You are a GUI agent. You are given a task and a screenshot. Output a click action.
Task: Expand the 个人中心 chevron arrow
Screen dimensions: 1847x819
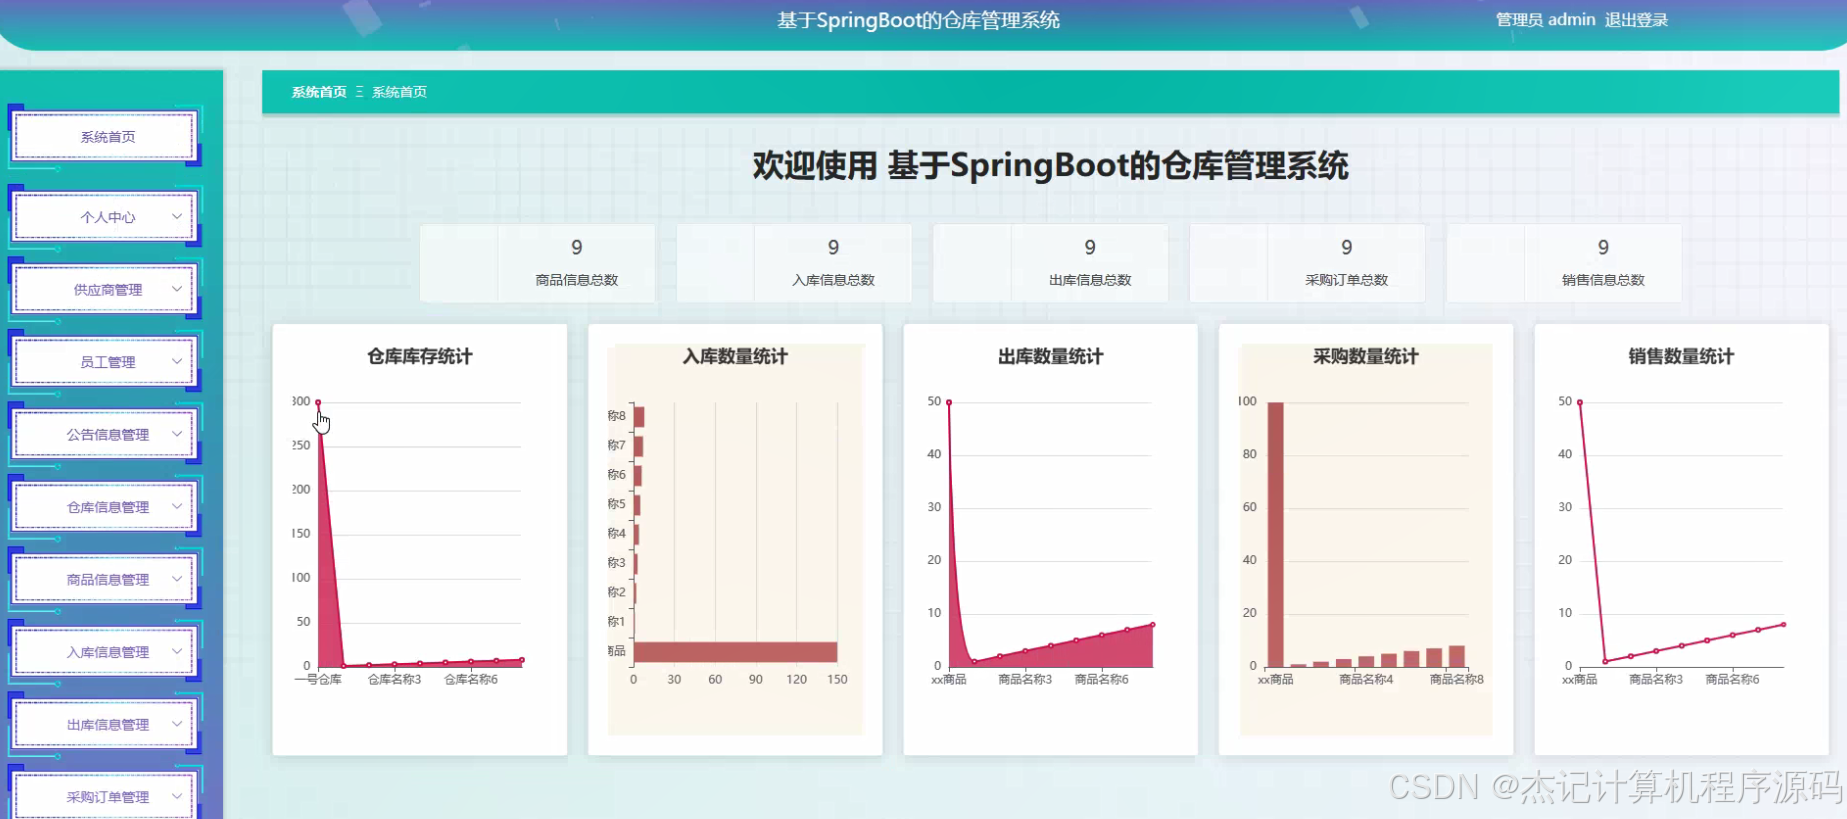tap(177, 216)
